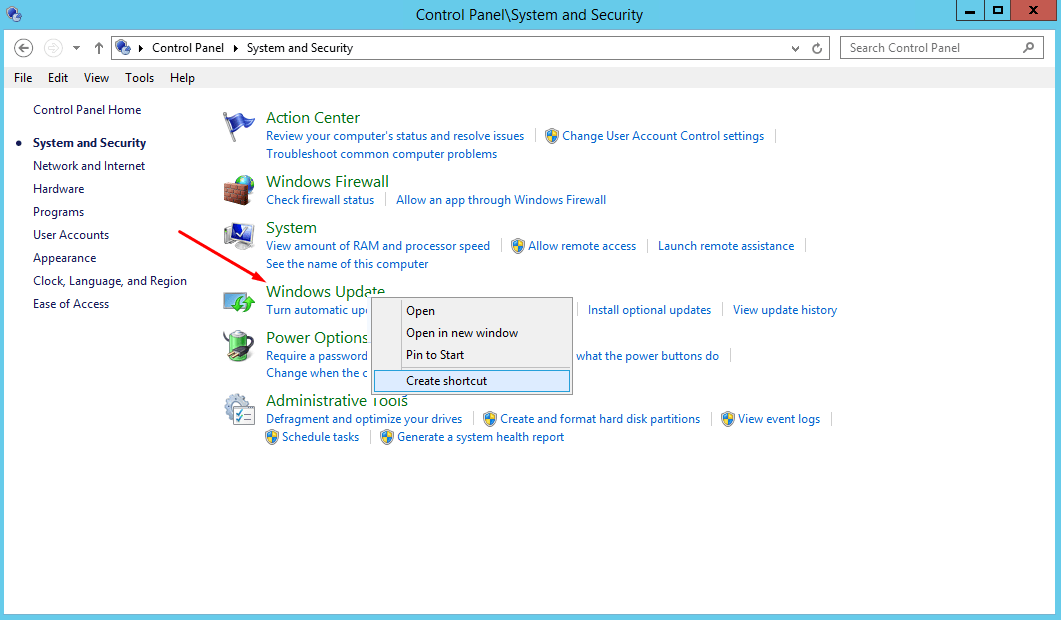This screenshot has width=1061, height=620.
Task: Click shield icon beside Allow remote access
Action: pos(518,246)
